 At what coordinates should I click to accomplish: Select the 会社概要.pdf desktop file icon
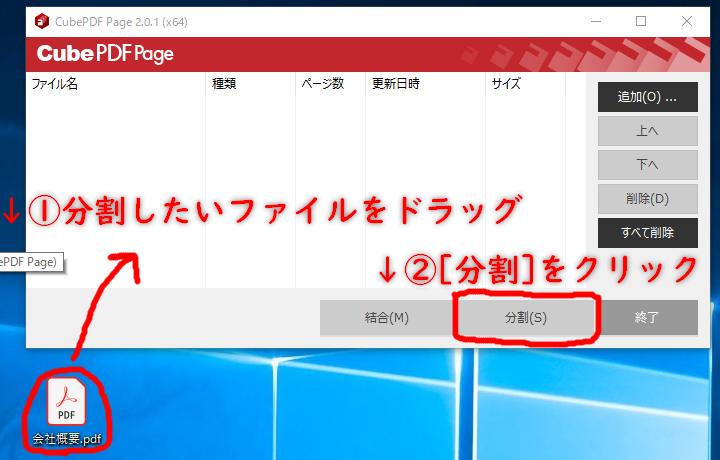(67, 412)
